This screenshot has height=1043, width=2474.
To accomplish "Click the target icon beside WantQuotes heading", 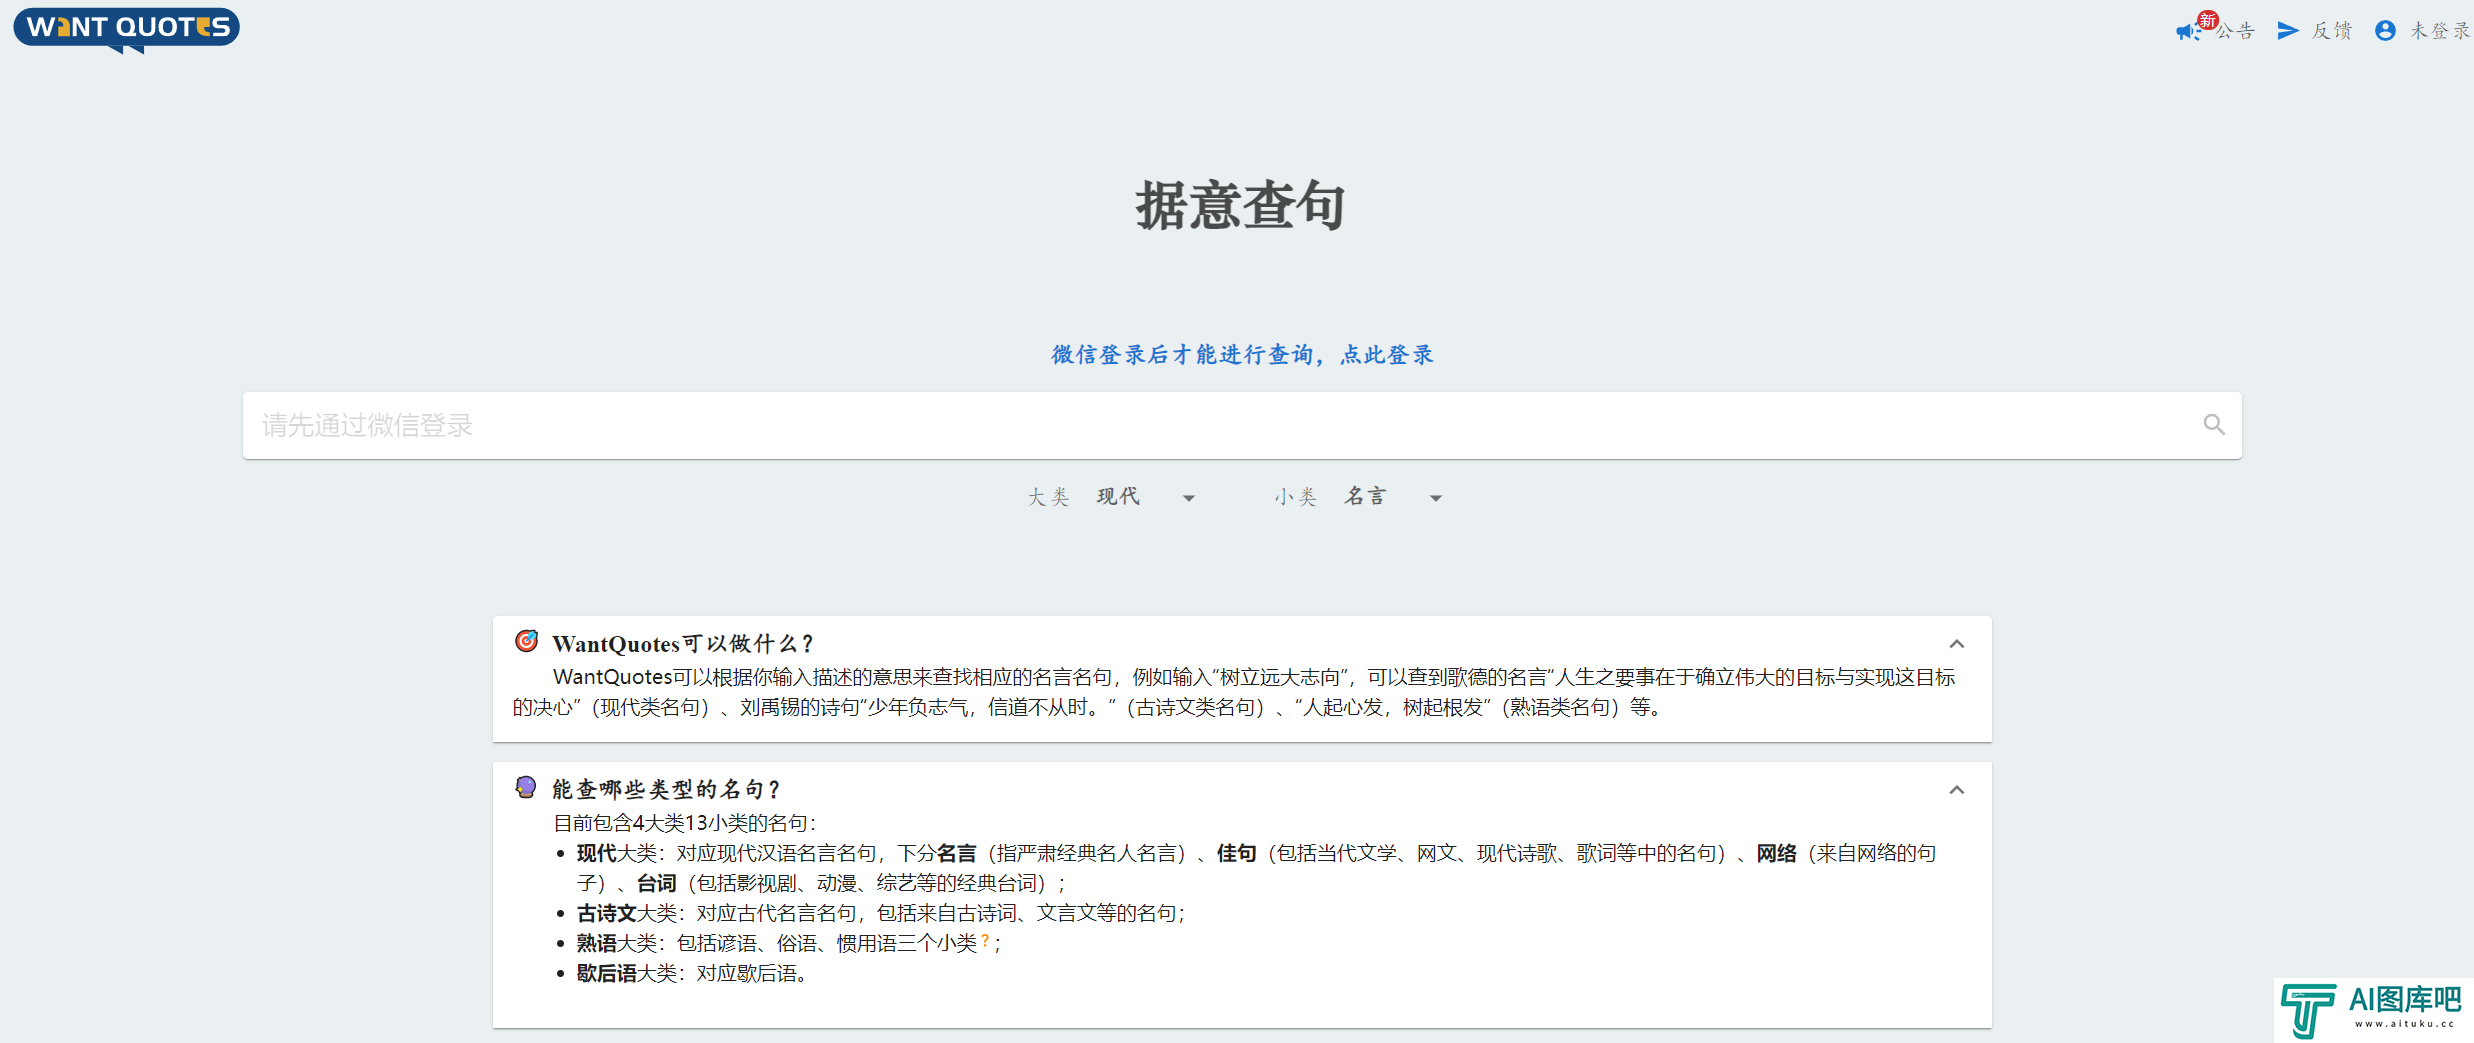I will 526,641.
